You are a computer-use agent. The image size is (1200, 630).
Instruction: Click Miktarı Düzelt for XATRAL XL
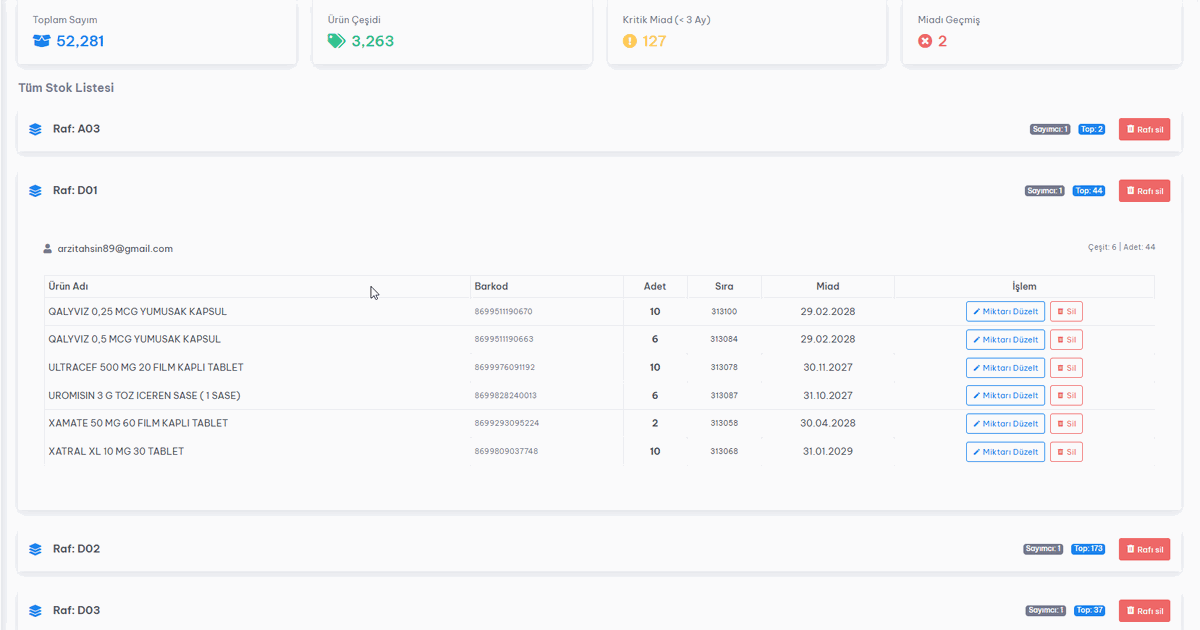pyautogui.click(x=1005, y=451)
